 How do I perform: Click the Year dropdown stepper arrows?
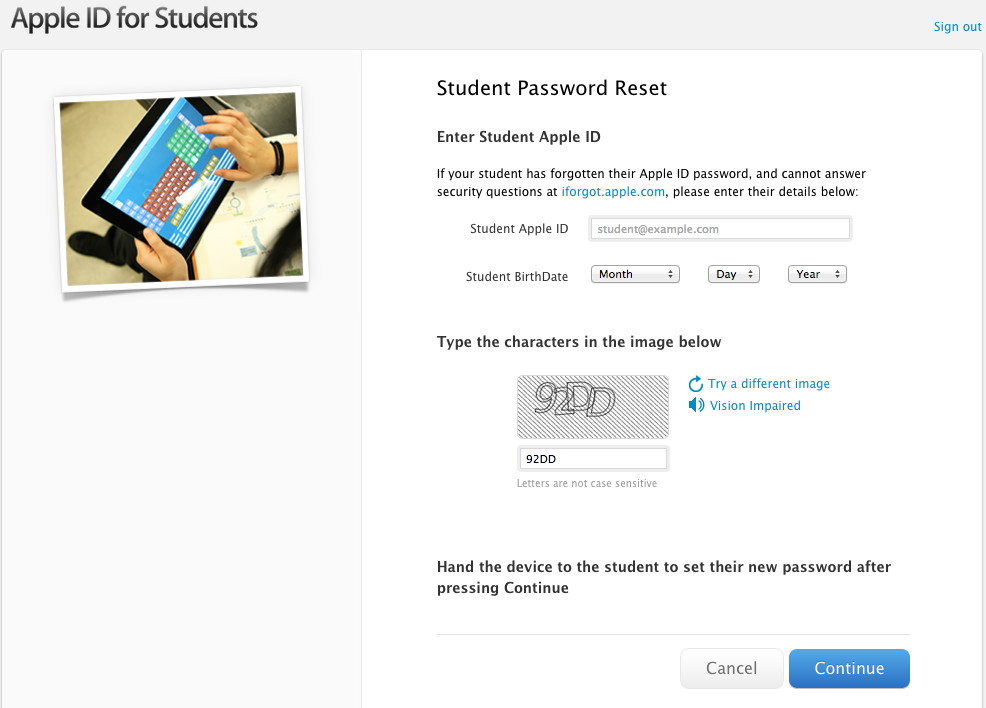[x=838, y=273]
